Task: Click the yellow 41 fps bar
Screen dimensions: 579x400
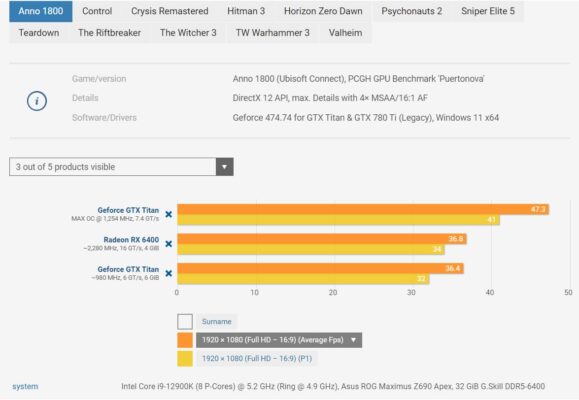Action: 338,220
